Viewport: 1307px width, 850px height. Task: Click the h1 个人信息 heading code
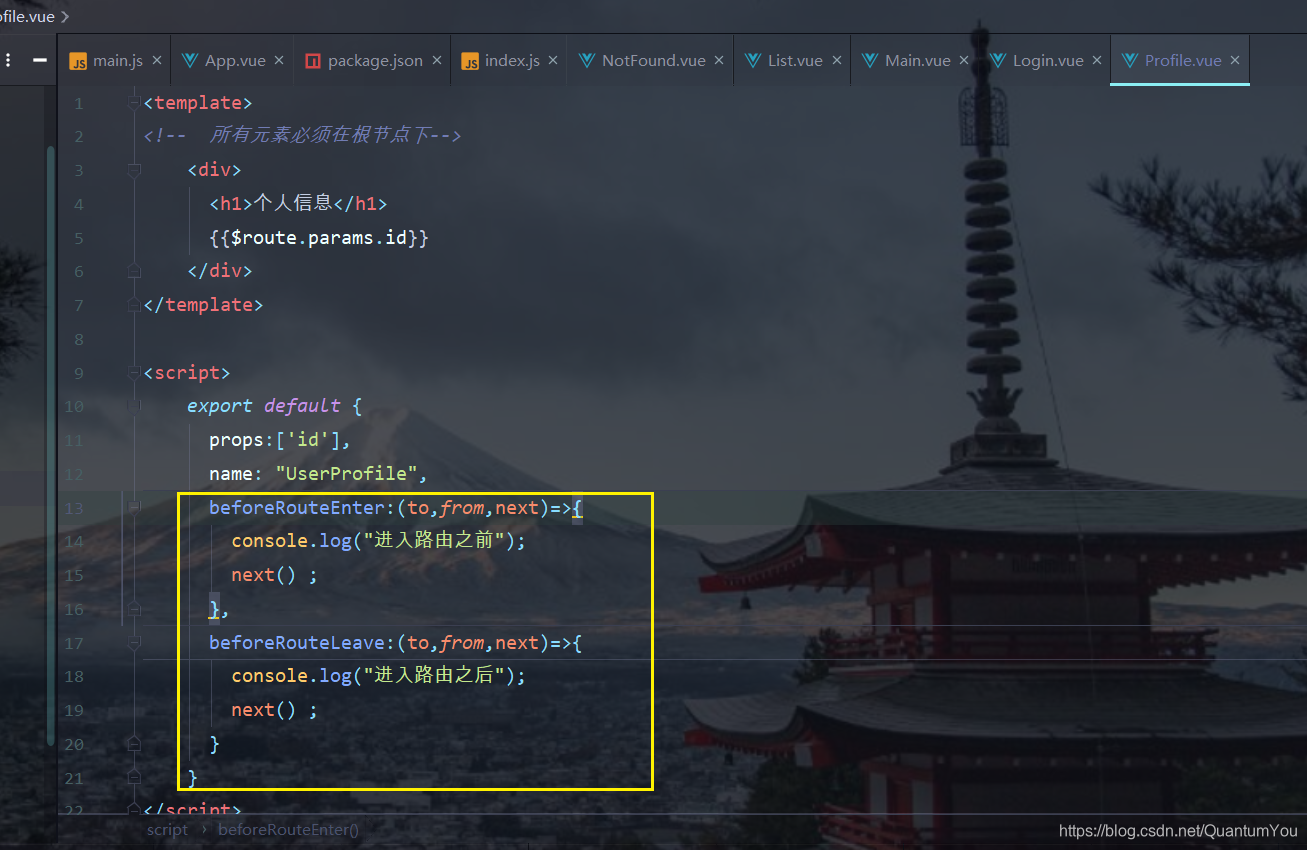click(298, 204)
